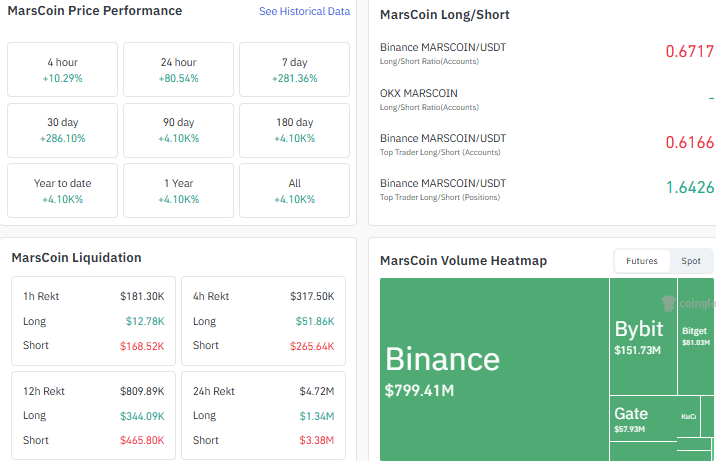Click the 24h long liquidation $1.34M
The image size is (716, 461).
point(316,416)
